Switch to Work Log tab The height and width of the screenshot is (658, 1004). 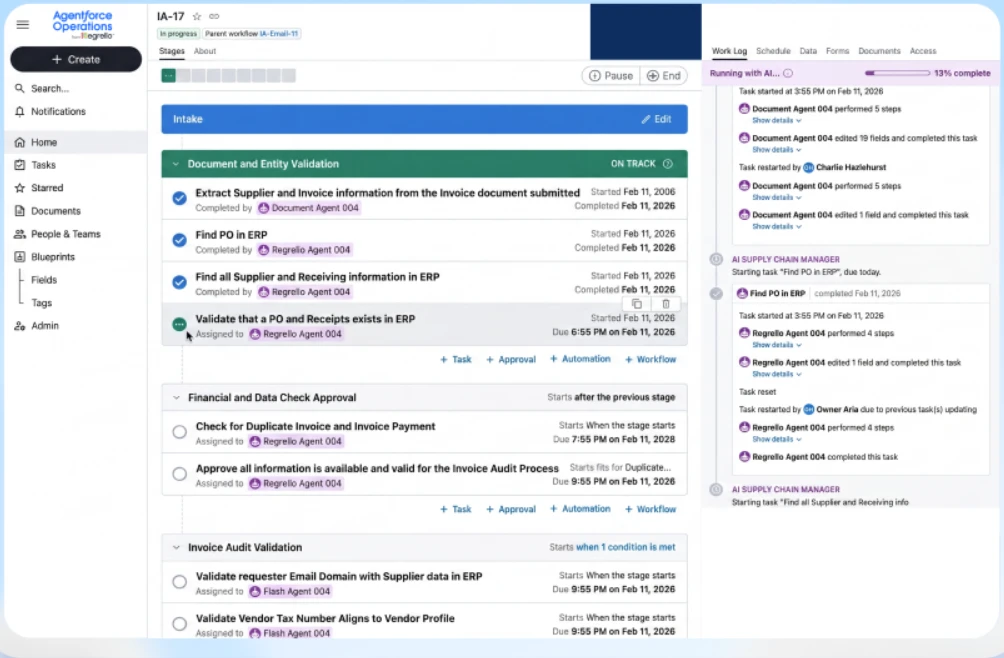click(729, 51)
